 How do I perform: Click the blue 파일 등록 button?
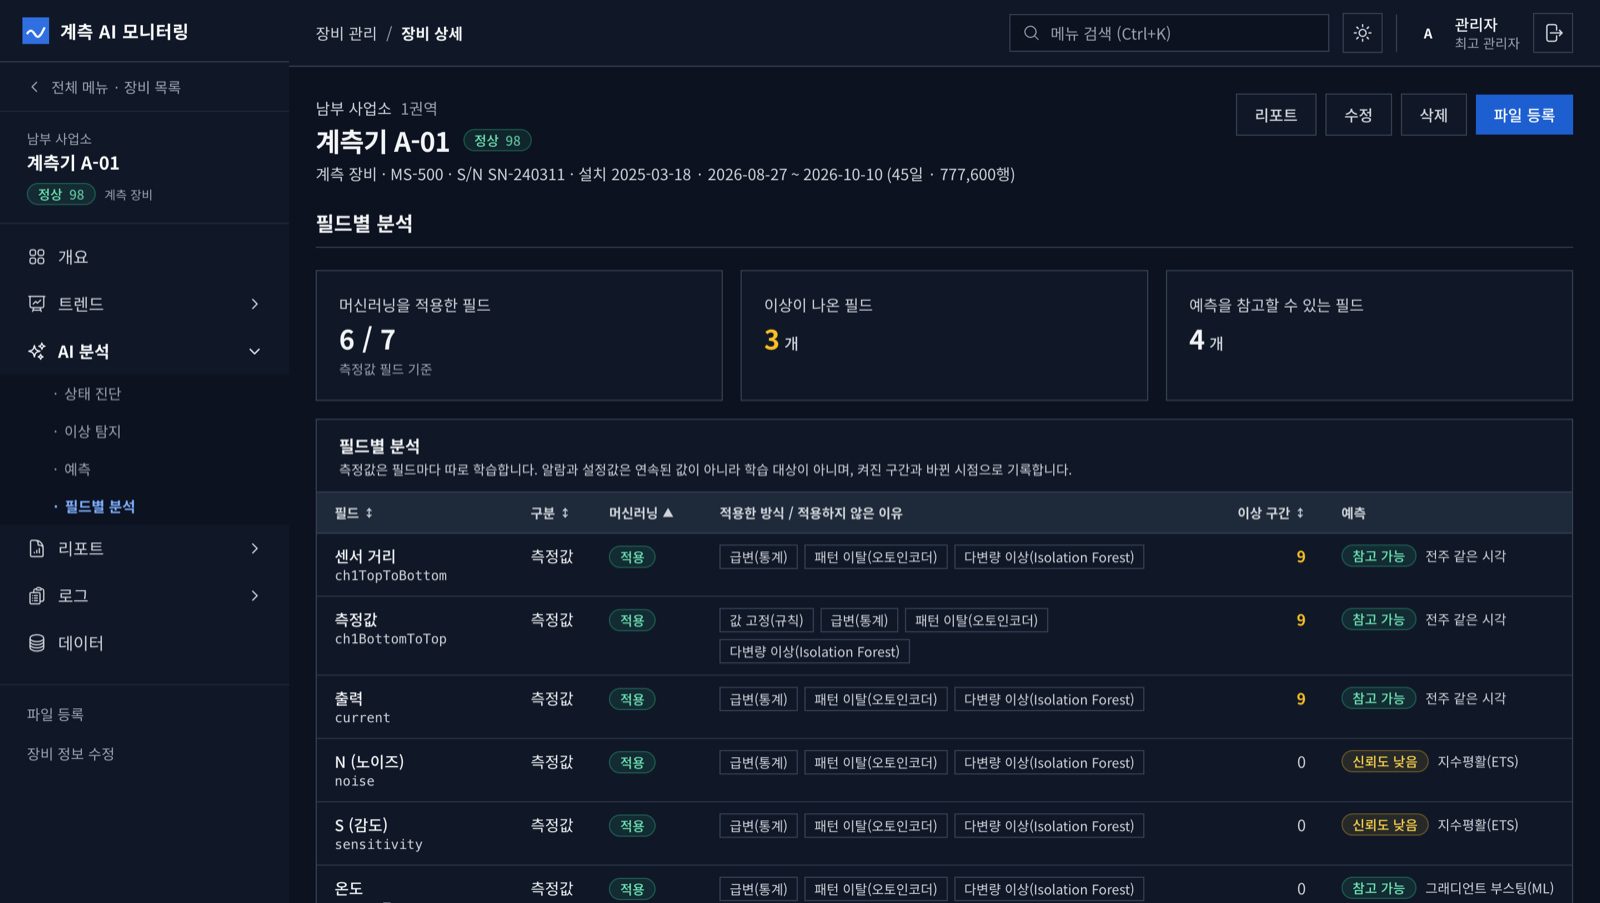tap(1524, 115)
